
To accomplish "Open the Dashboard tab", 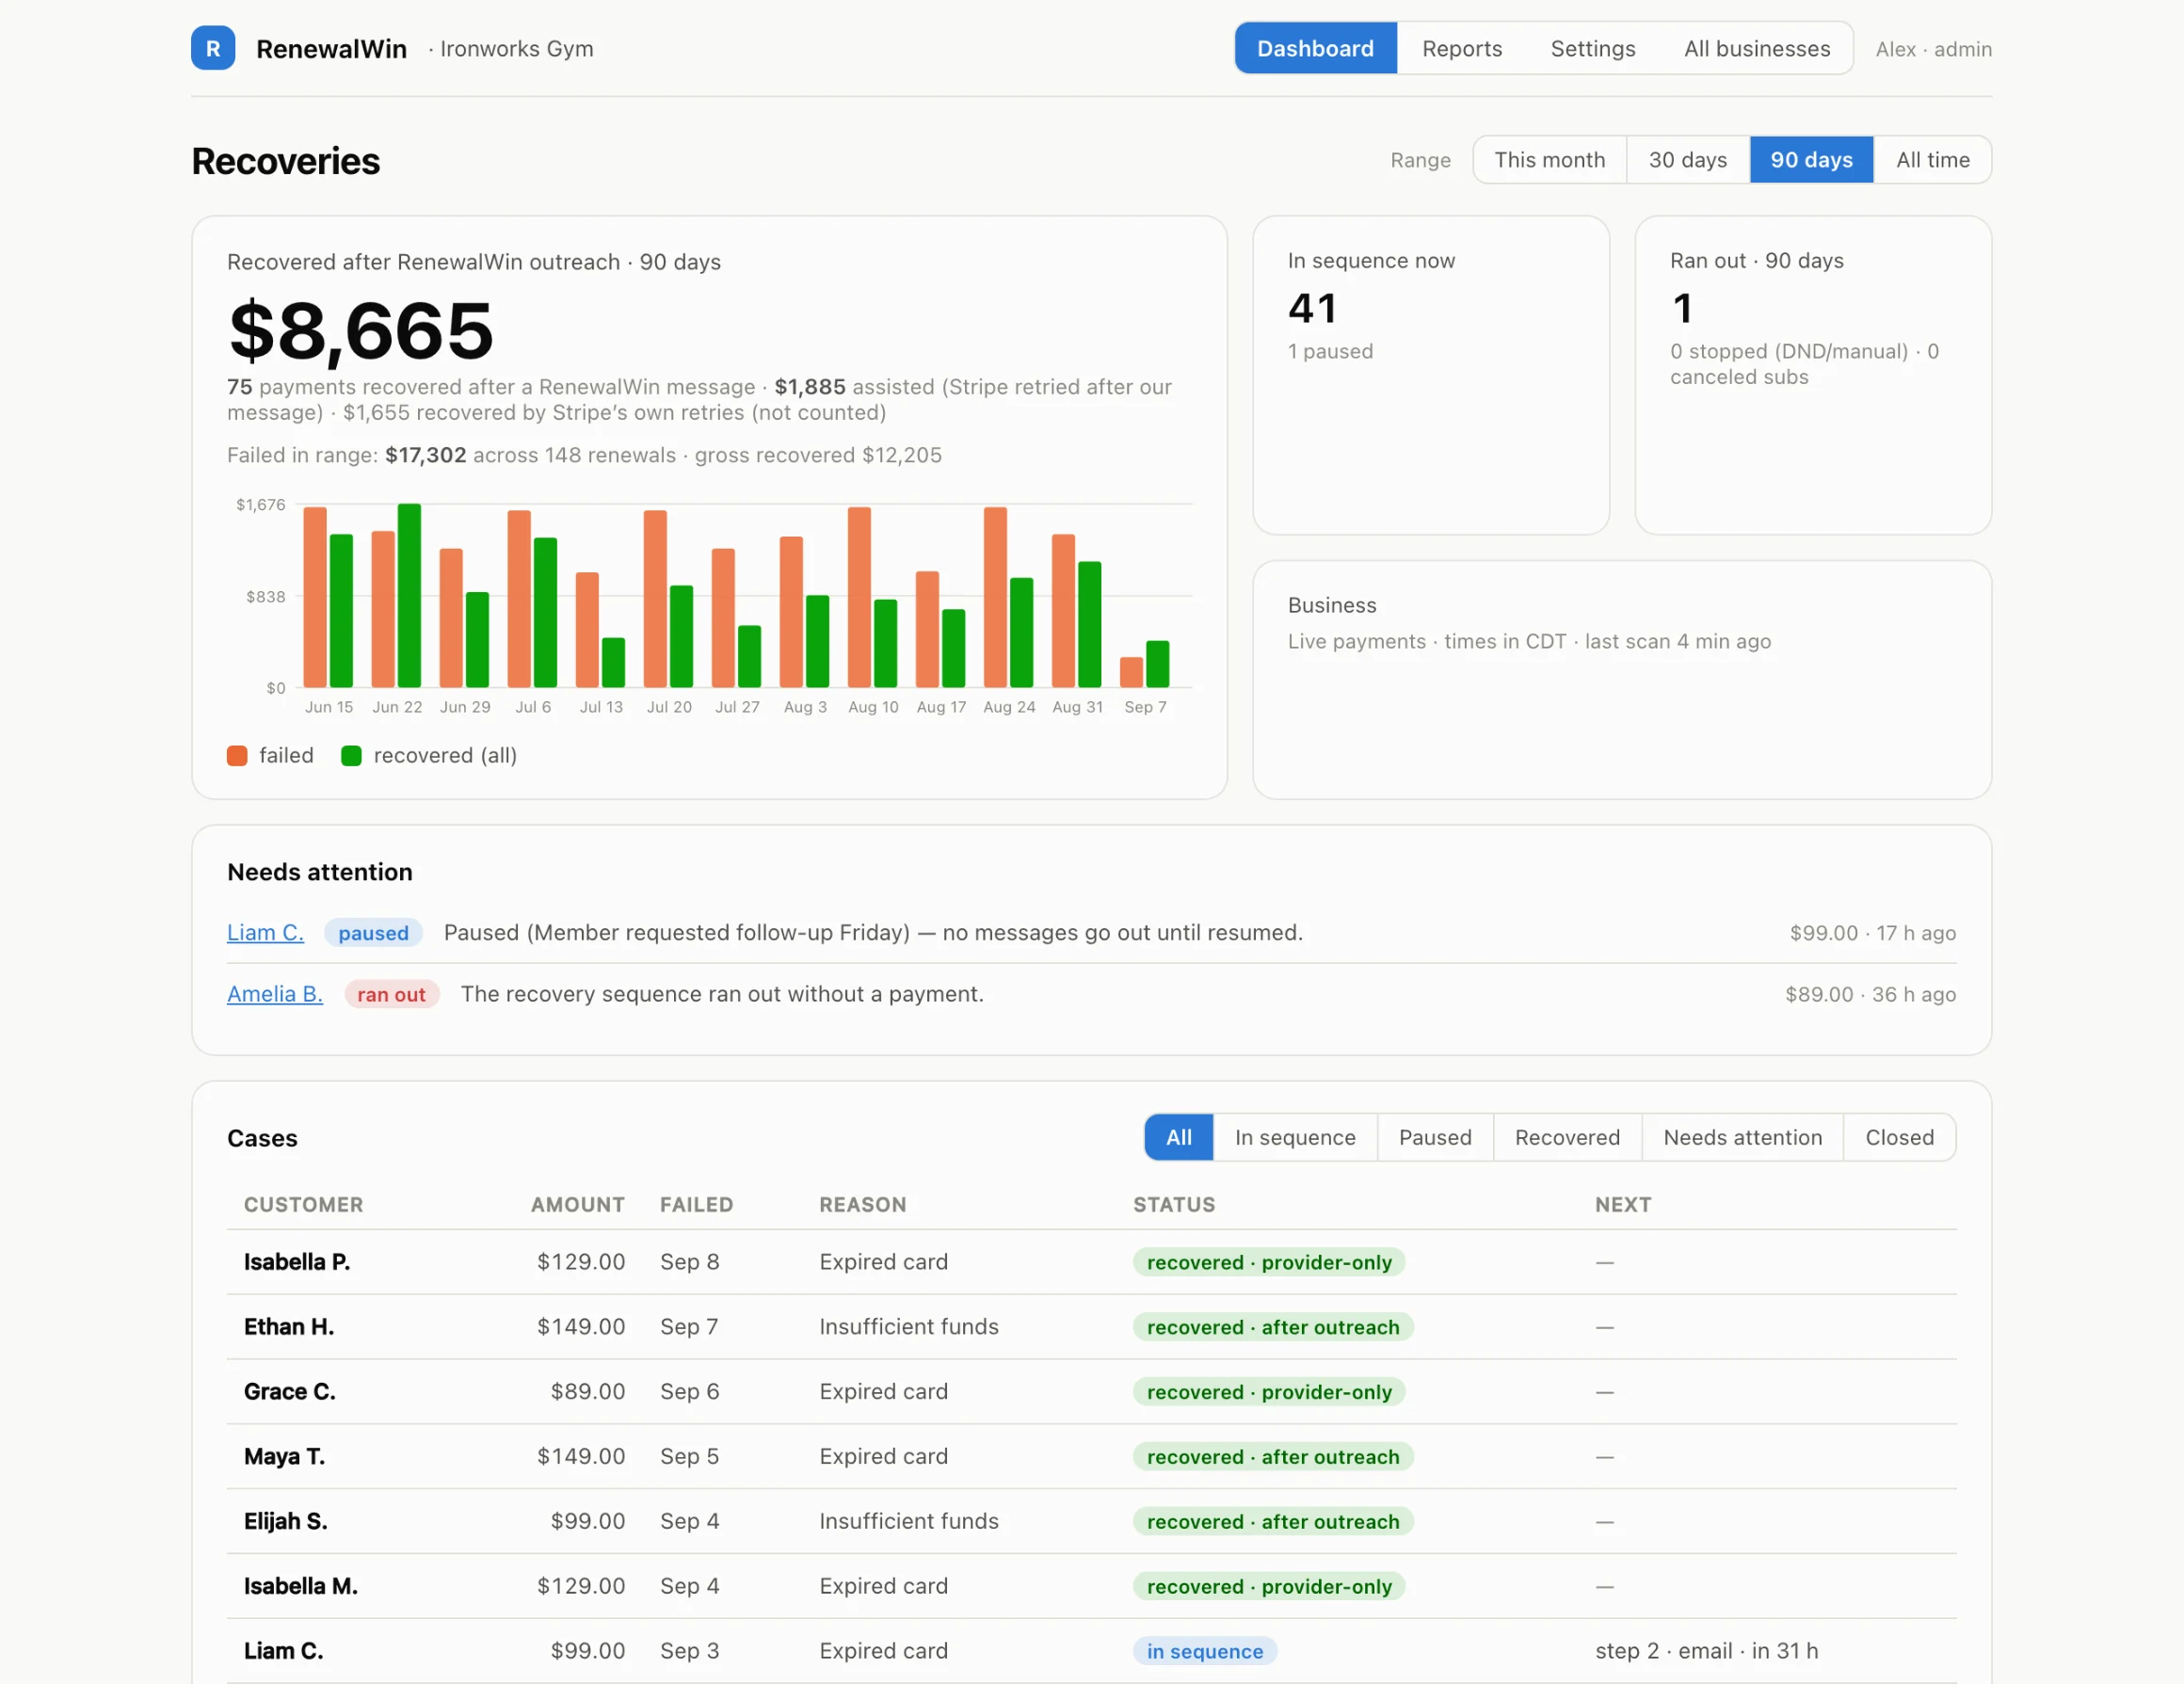I will (x=1315, y=48).
